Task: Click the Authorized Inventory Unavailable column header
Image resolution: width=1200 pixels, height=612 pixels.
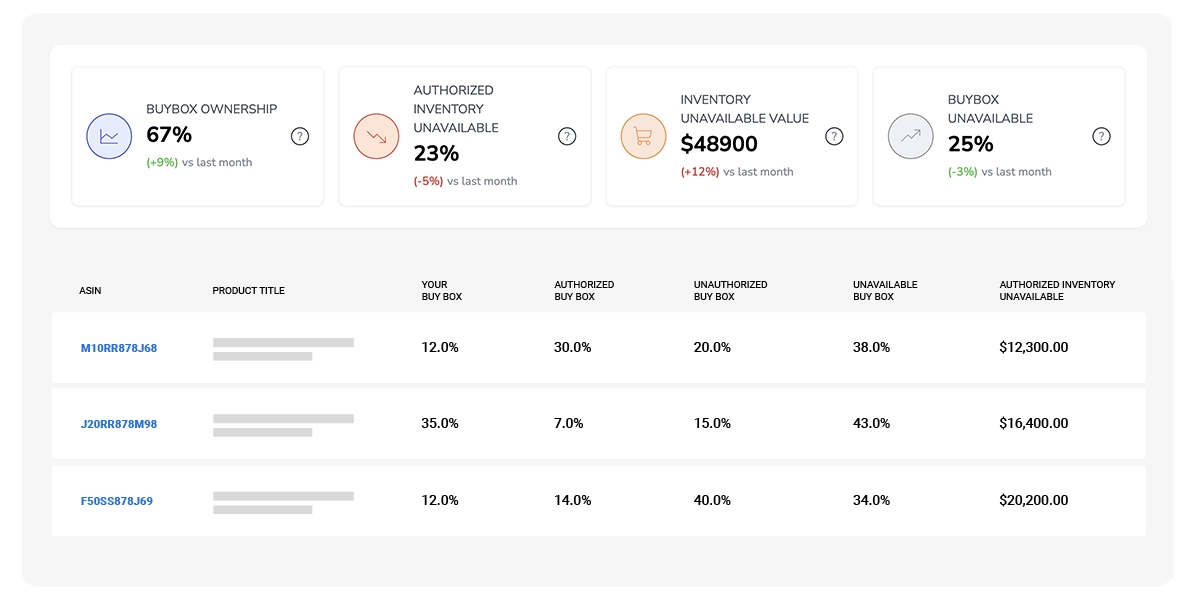Action: tap(1057, 290)
